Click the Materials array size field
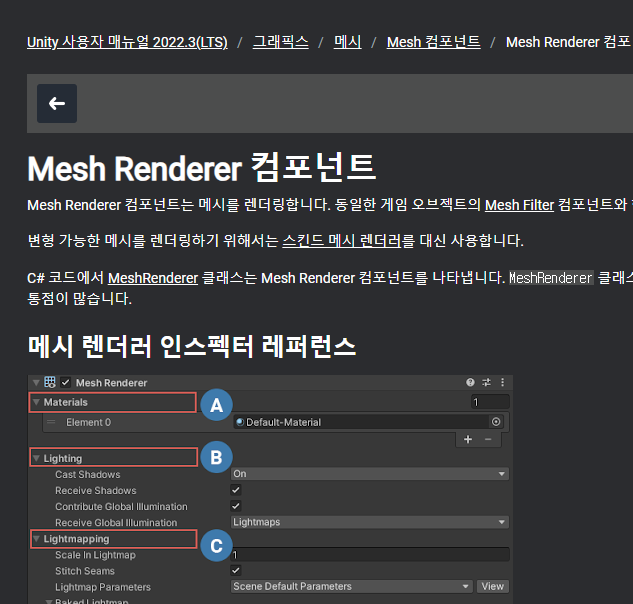The width and height of the screenshot is (633, 604). [x=490, y=402]
